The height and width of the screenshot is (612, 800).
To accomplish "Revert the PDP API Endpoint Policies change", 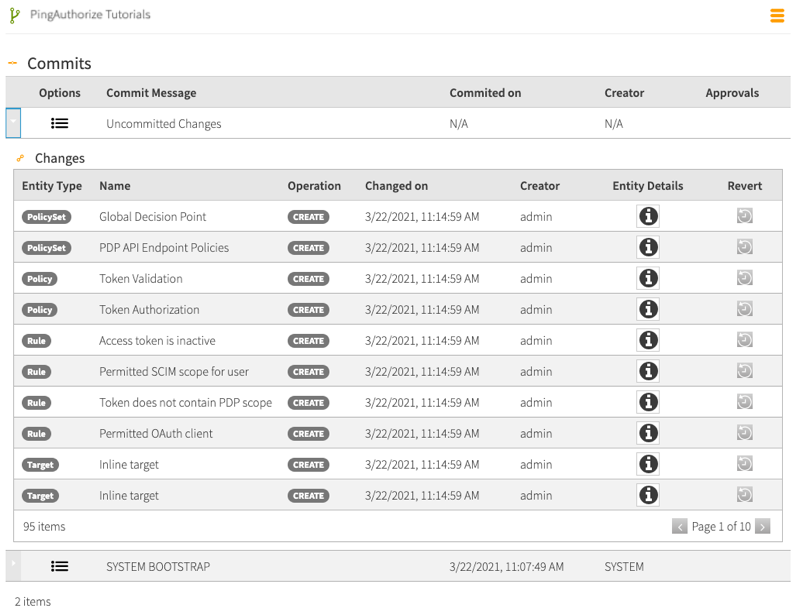I will click(744, 247).
